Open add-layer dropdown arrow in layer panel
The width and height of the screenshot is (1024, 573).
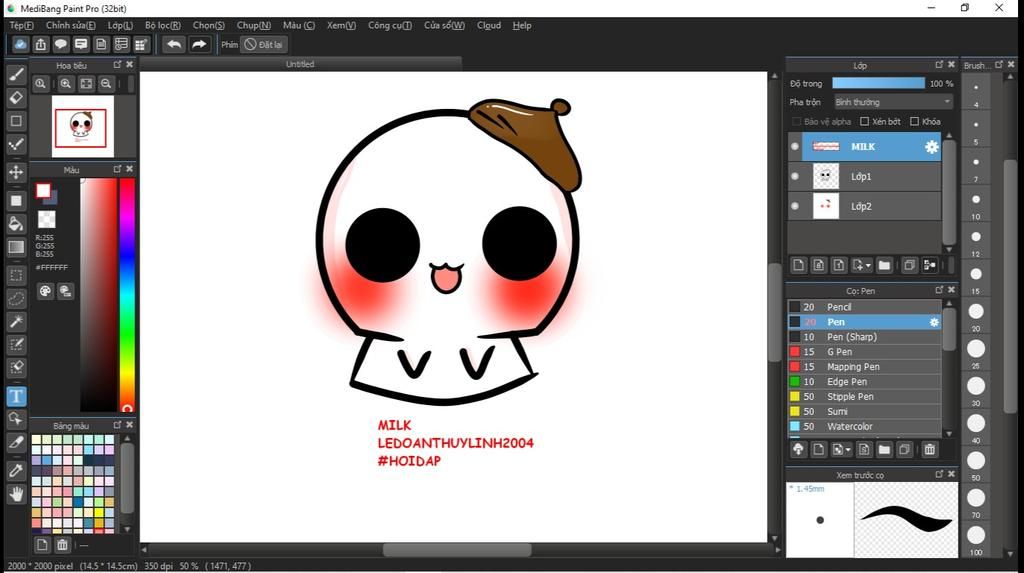869,267
